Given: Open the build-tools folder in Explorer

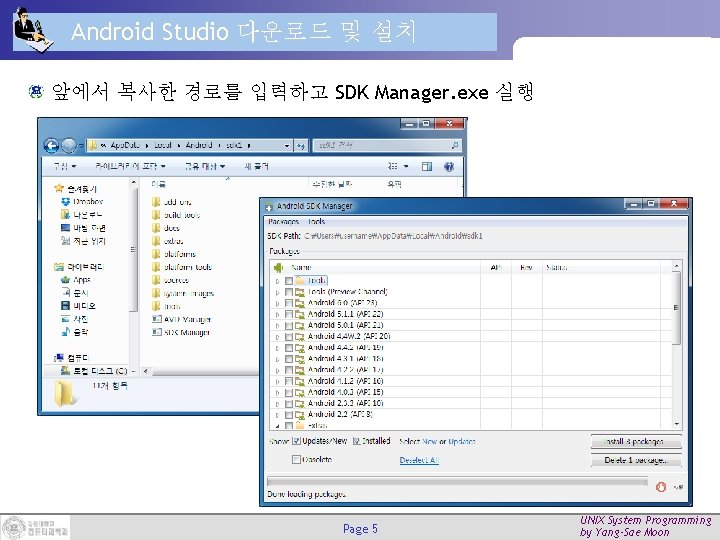Looking at the screenshot, I should (x=176, y=215).
